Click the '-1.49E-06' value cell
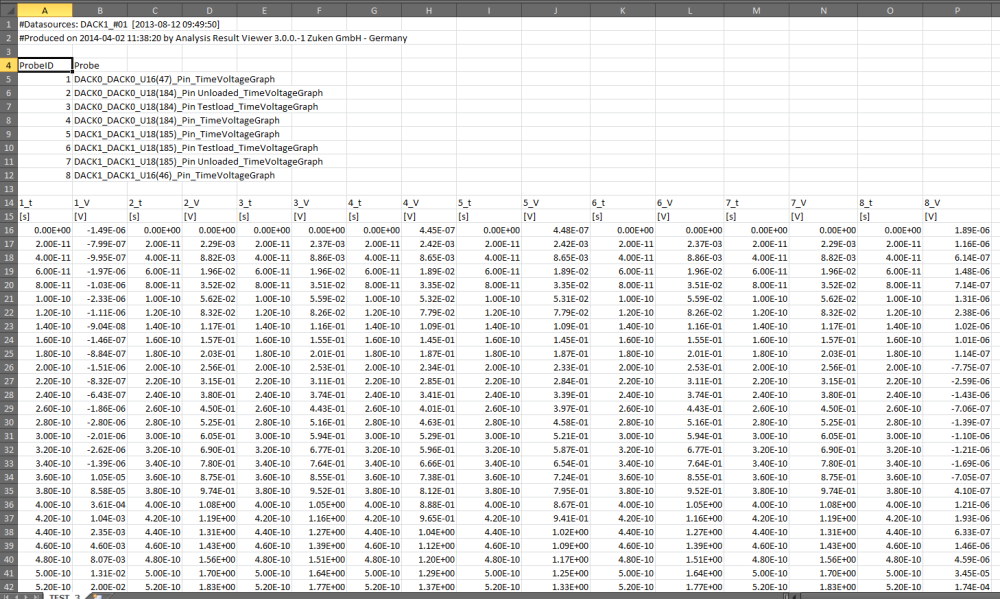 click(x=99, y=230)
